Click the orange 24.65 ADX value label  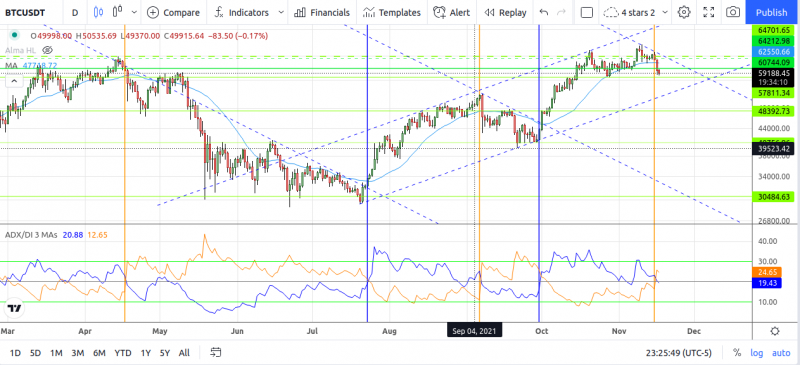coord(767,272)
